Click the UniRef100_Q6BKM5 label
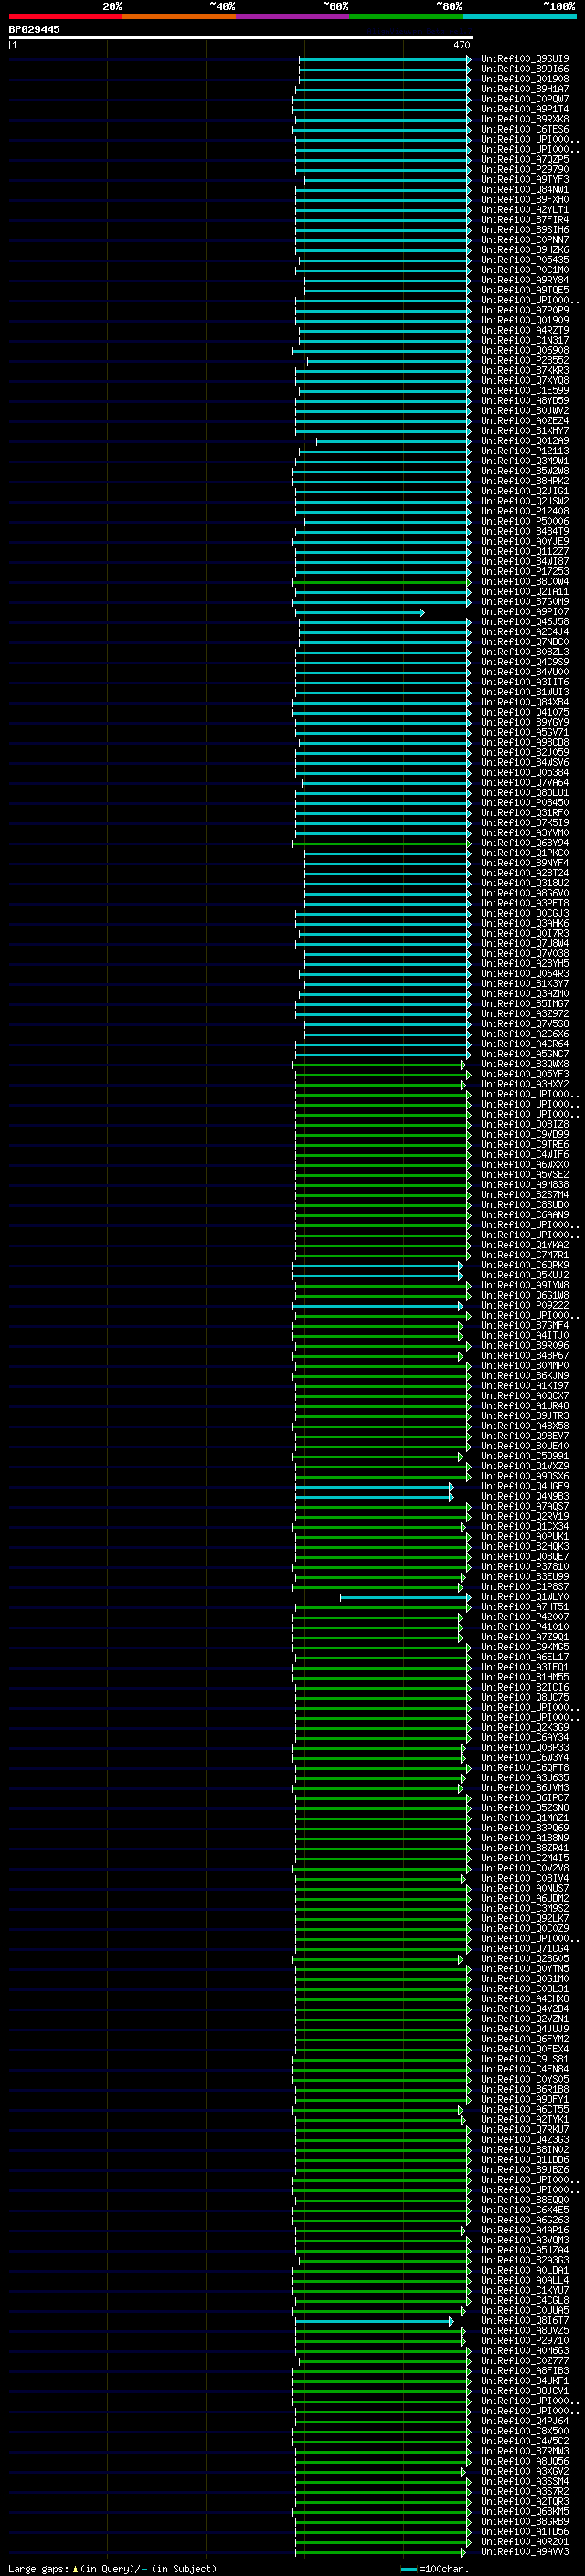 (x=524, y=2512)
